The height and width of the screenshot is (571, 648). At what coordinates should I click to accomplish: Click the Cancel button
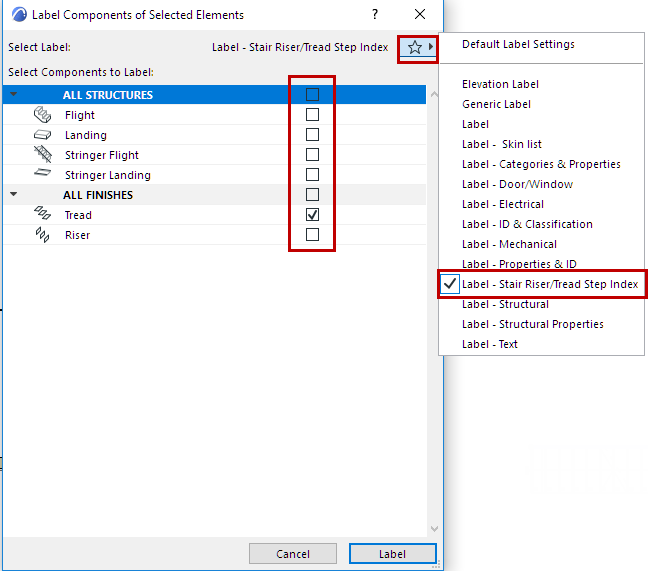293,554
